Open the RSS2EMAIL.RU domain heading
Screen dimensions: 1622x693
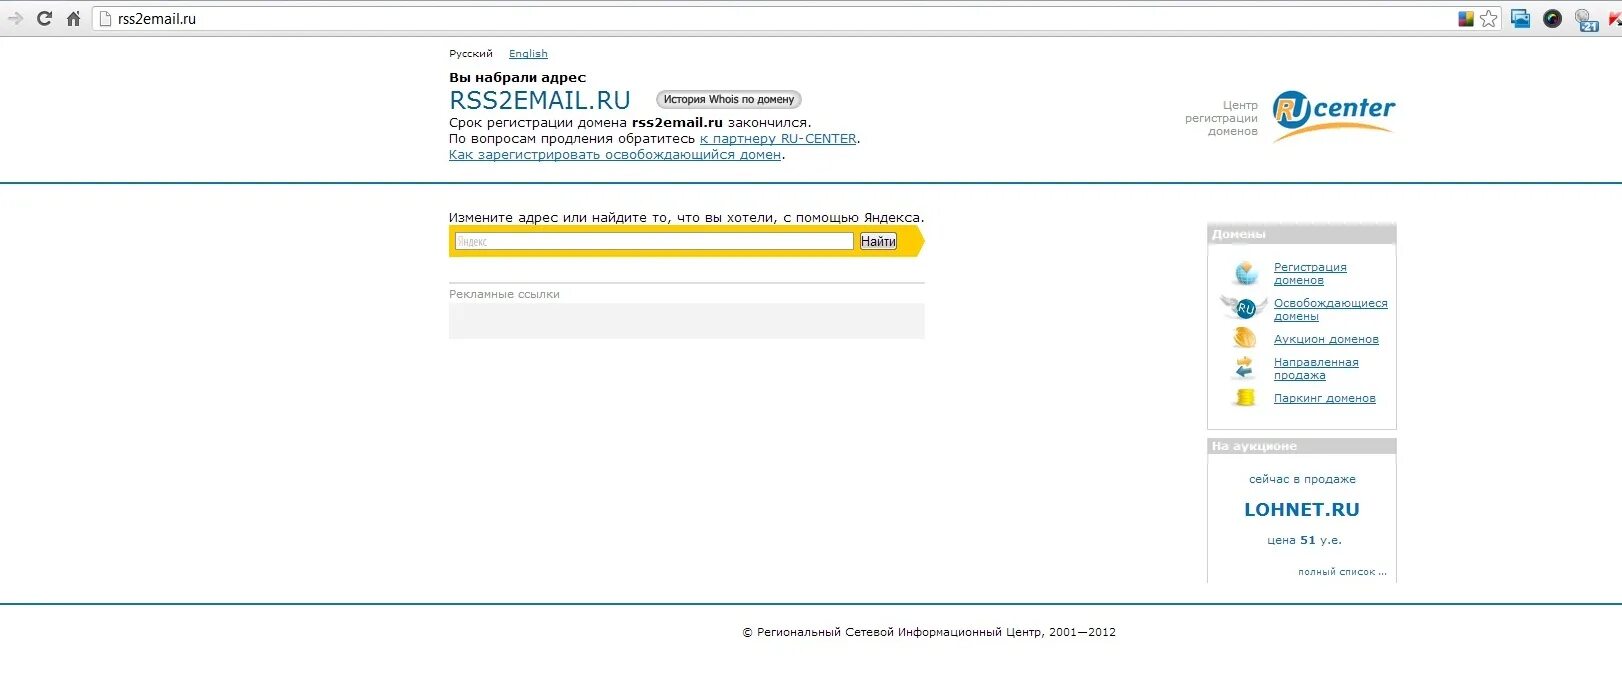(x=540, y=100)
